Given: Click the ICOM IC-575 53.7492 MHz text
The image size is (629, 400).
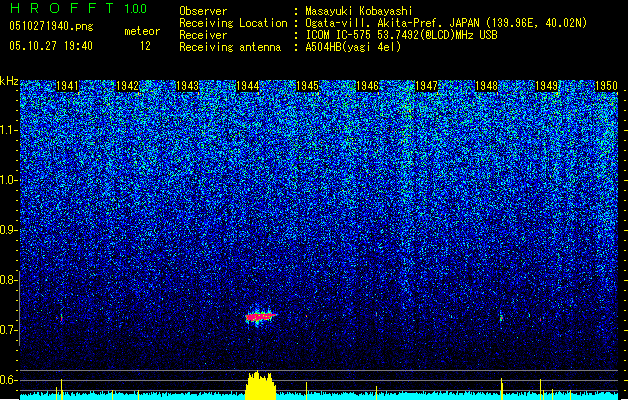Looking at the screenshot, I should (x=402, y=35).
